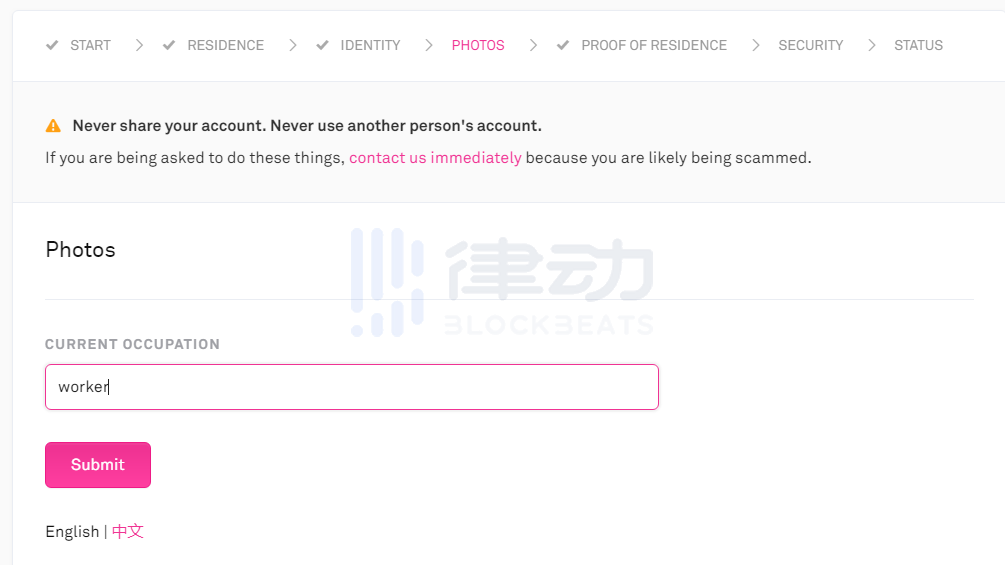
Task: Click the checkmark icon beside RESIDENCE
Action: (x=169, y=45)
